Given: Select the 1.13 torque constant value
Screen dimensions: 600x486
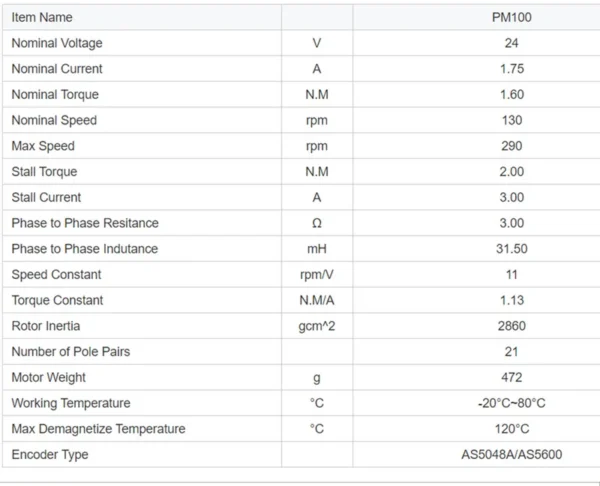Looking at the screenshot, I should pos(512,300).
